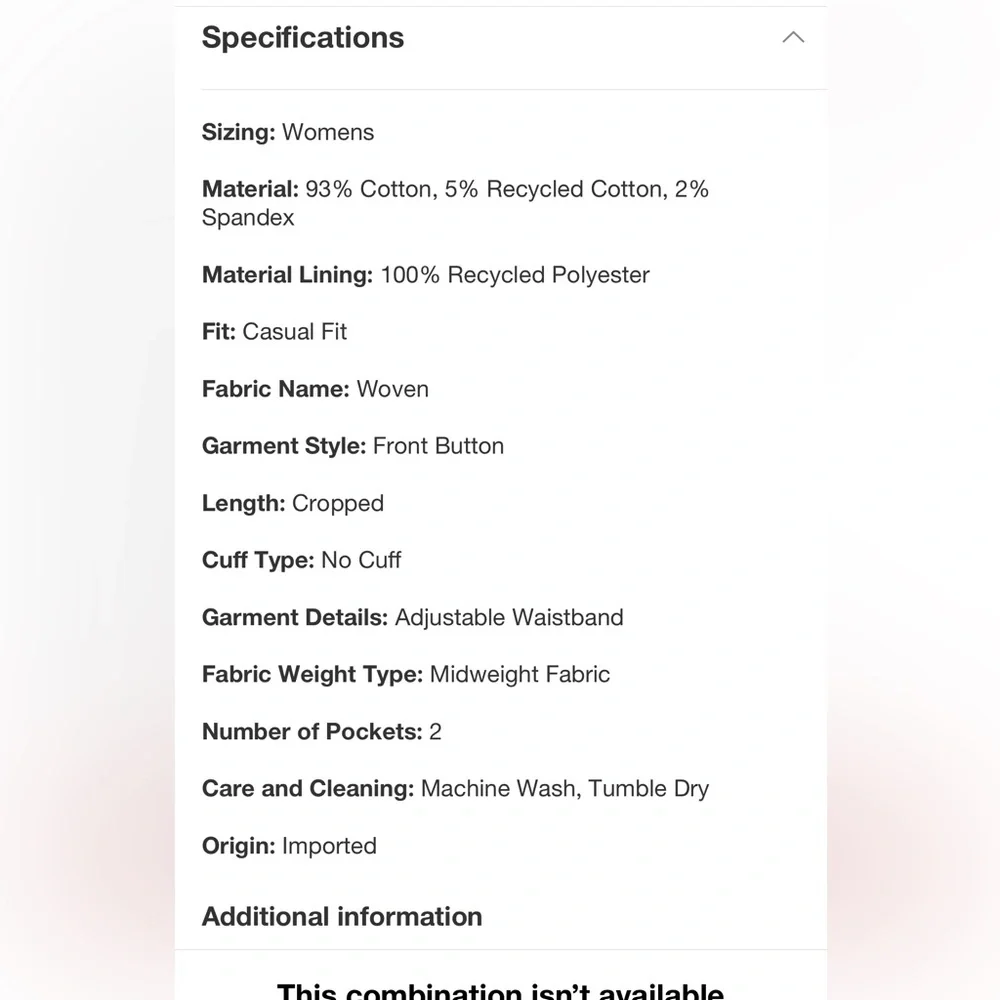
Task: Click Garment Style: Front Button entry
Action: pyautogui.click(x=353, y=446)
